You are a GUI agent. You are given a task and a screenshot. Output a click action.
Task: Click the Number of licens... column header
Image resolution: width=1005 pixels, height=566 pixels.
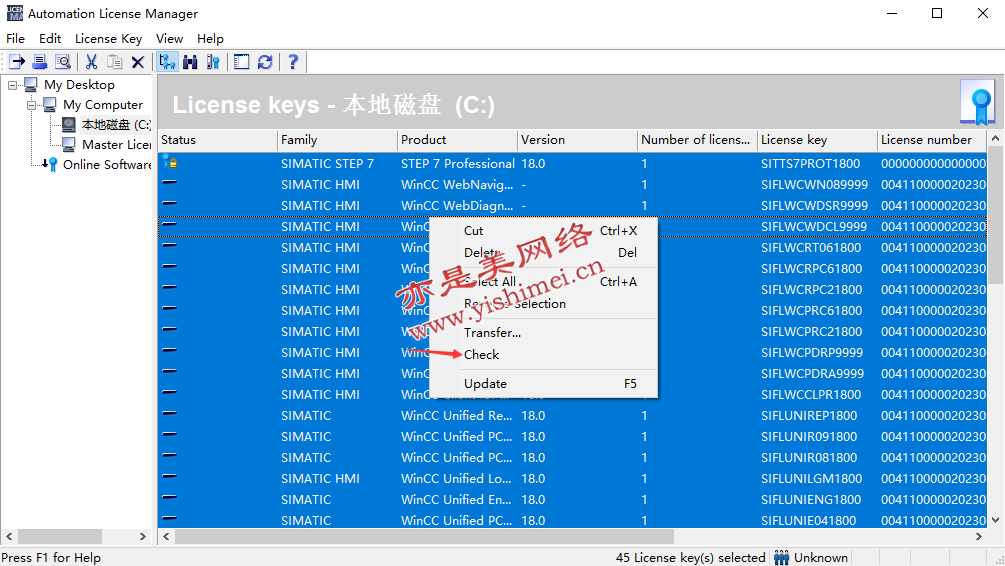pyautogui.click(x=697, y=140)
